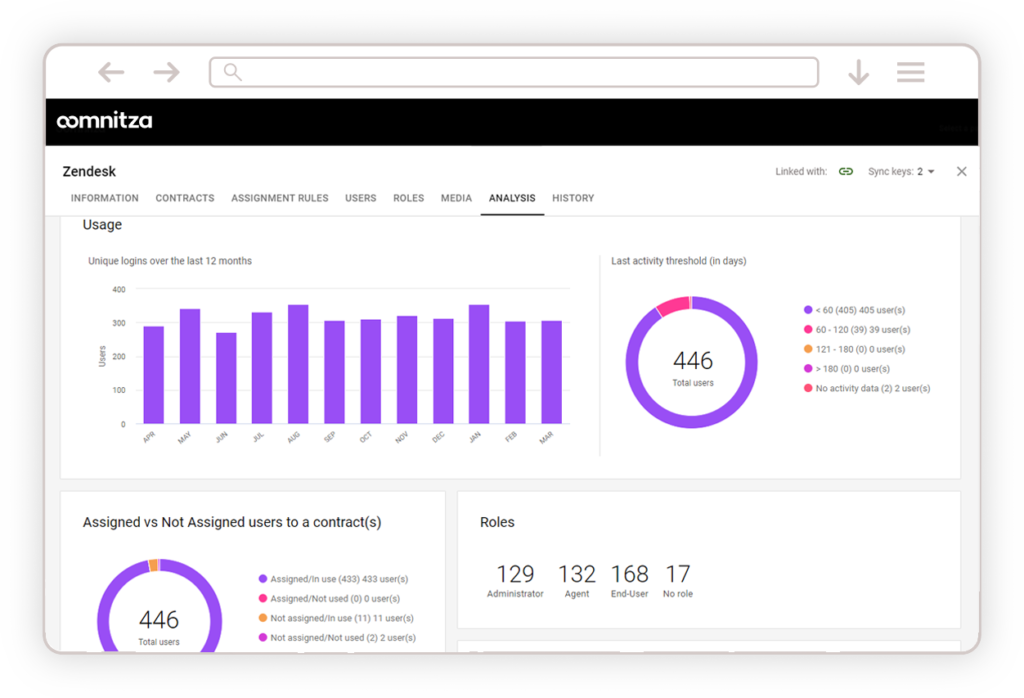Click the AUG bar in logins chart
Screen dimensions: 1024x698
click(x=298, y=364)
